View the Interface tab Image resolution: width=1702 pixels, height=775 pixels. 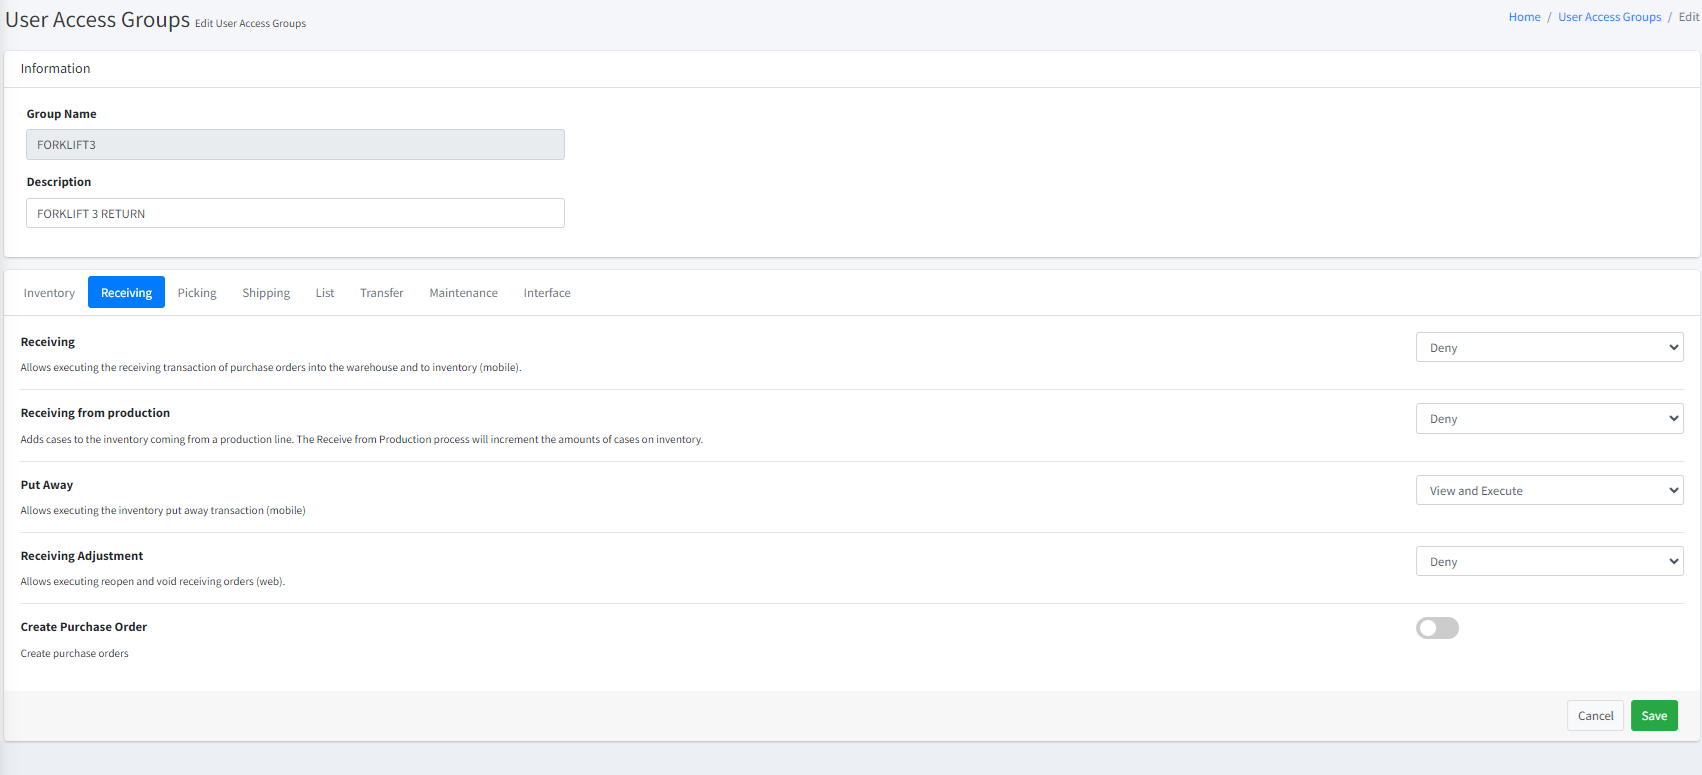point(547,293)
